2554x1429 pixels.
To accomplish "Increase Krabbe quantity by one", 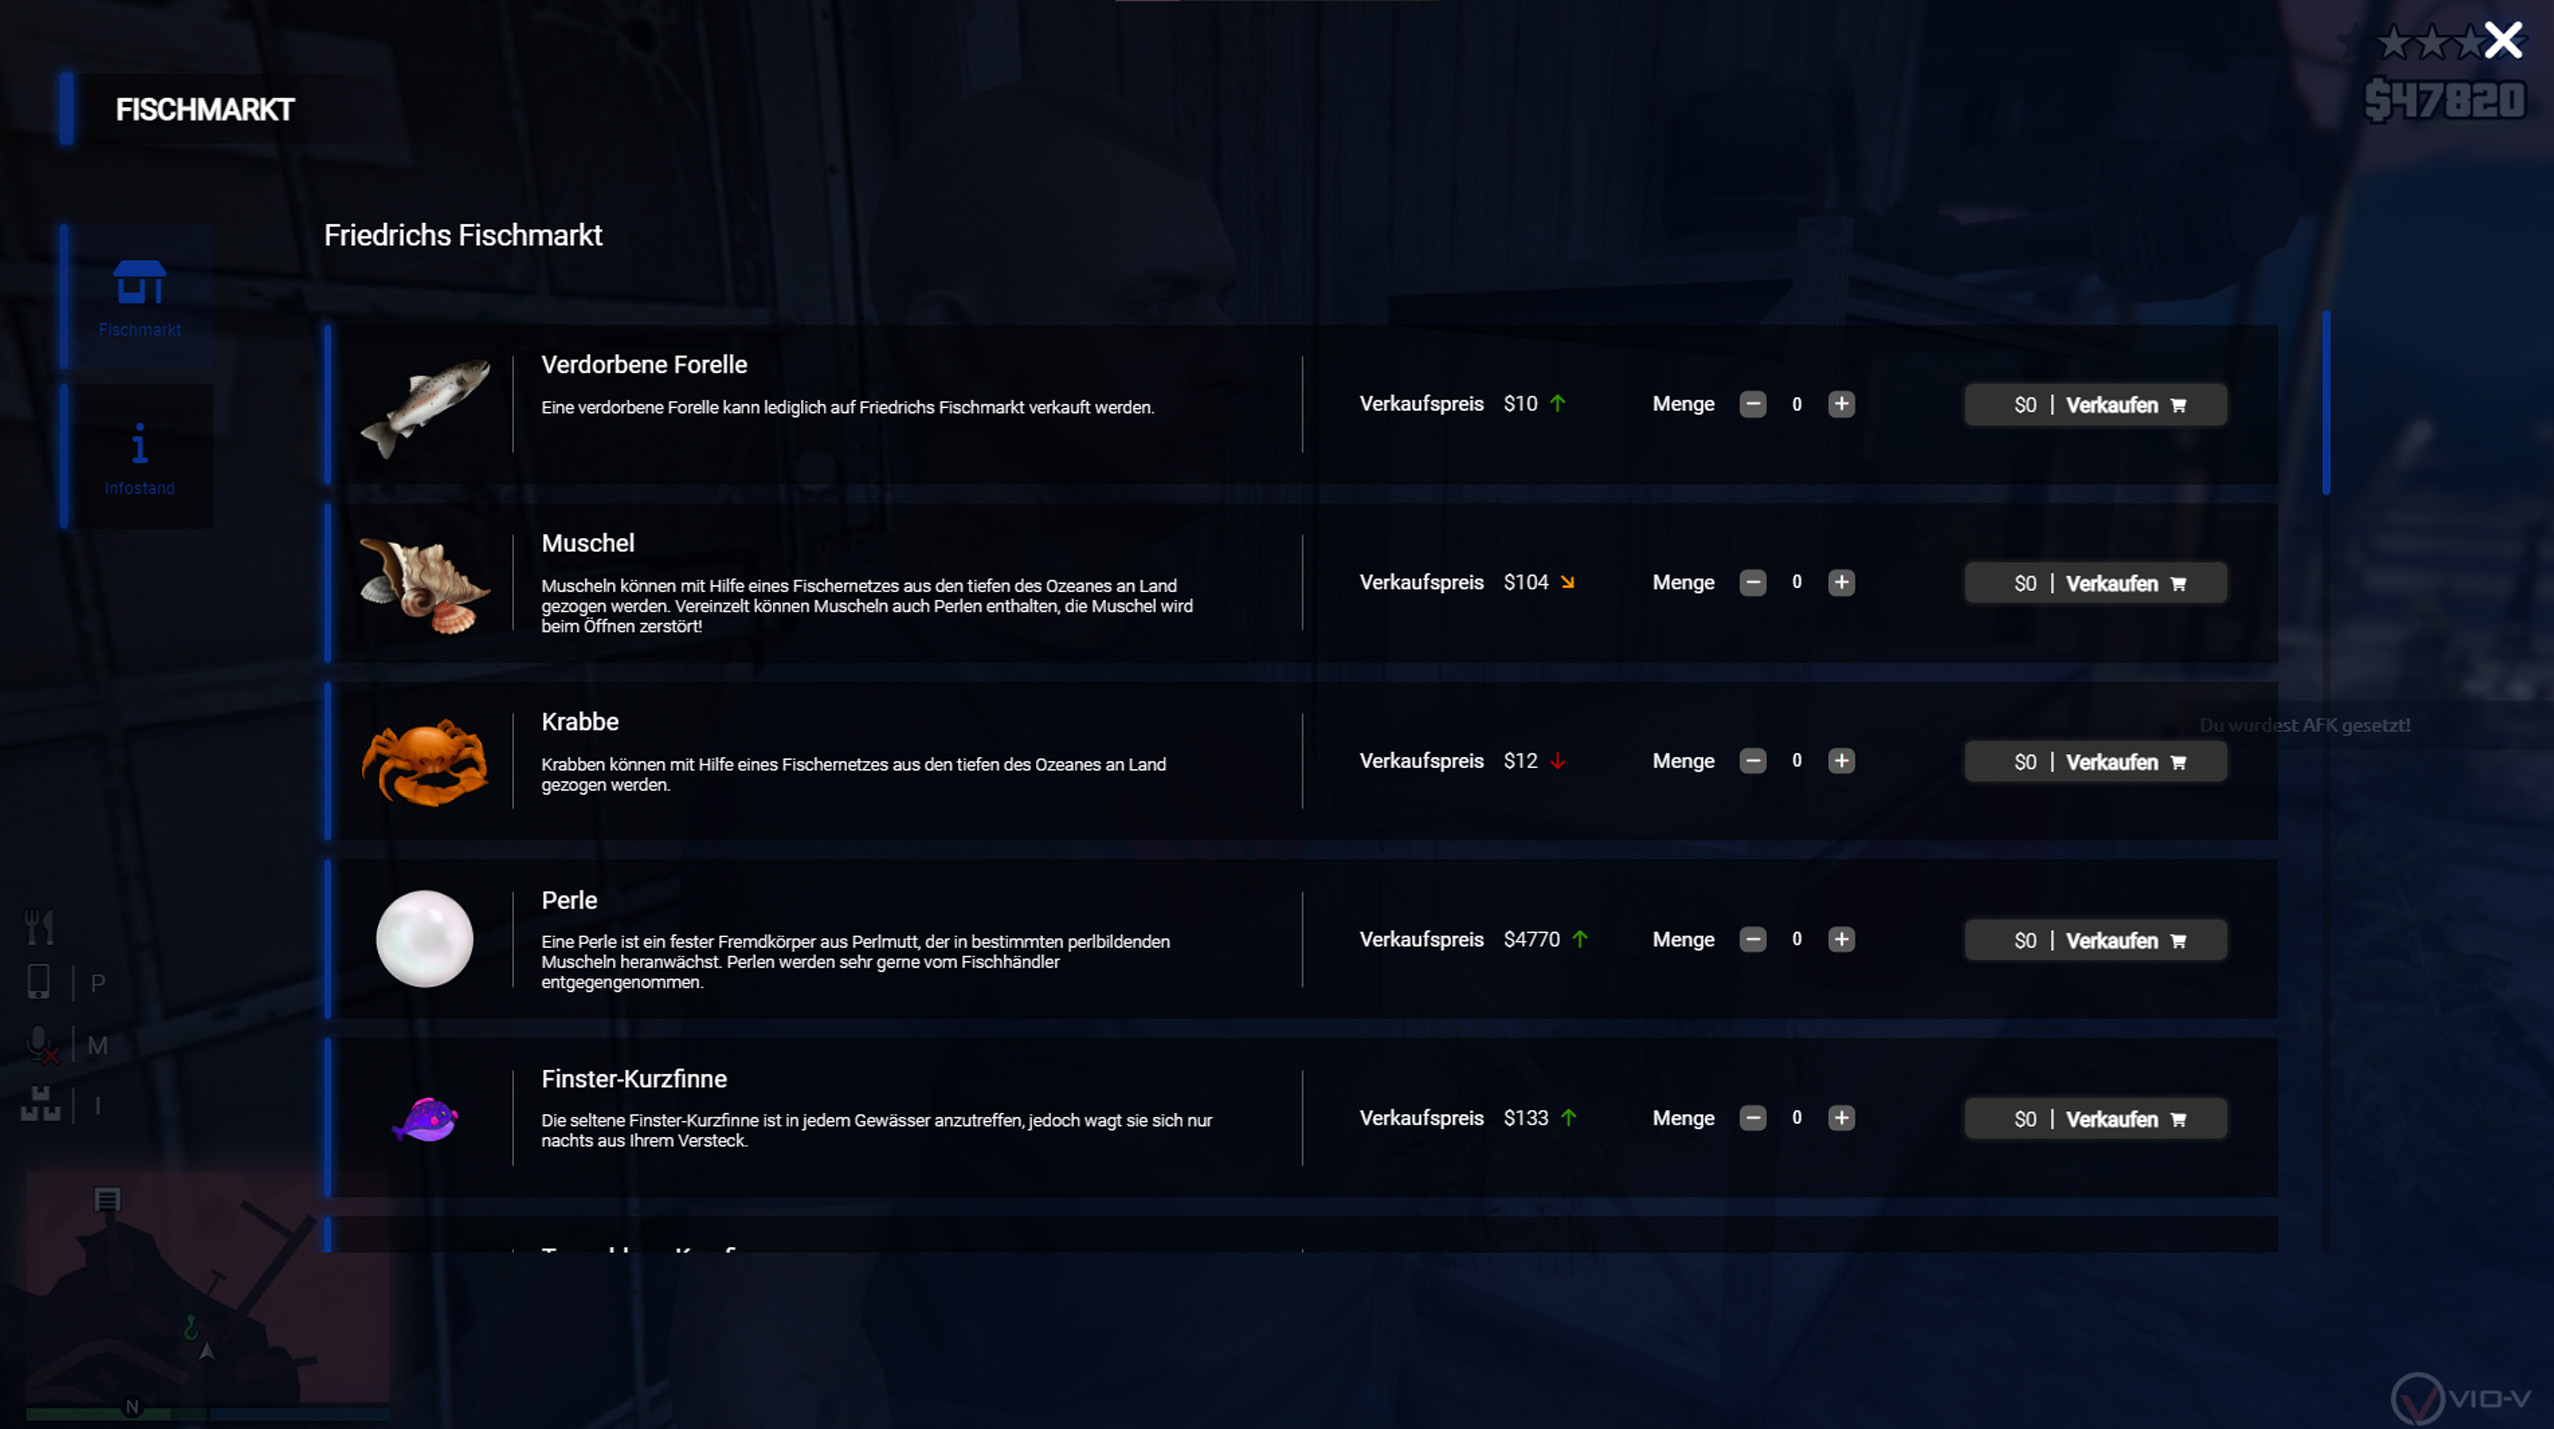I will coord(1840,761).
